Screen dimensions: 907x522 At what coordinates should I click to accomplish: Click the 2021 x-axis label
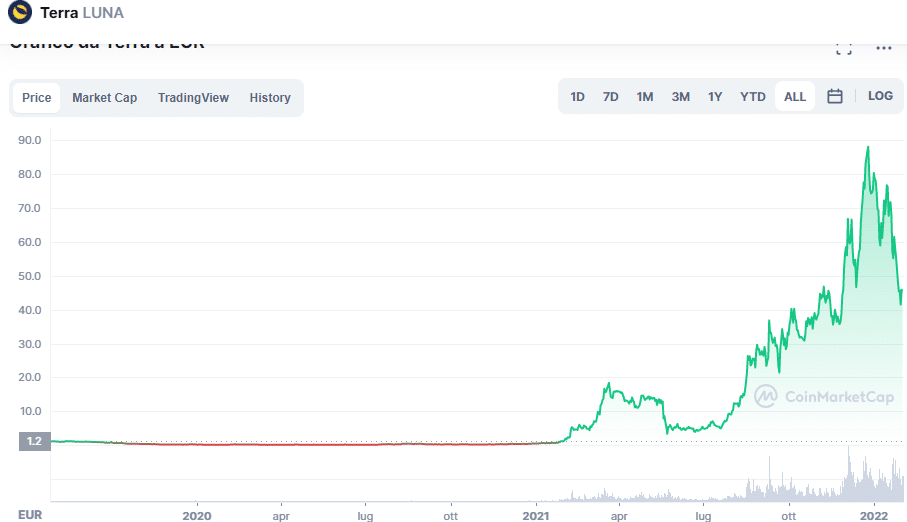click(536, 515)
